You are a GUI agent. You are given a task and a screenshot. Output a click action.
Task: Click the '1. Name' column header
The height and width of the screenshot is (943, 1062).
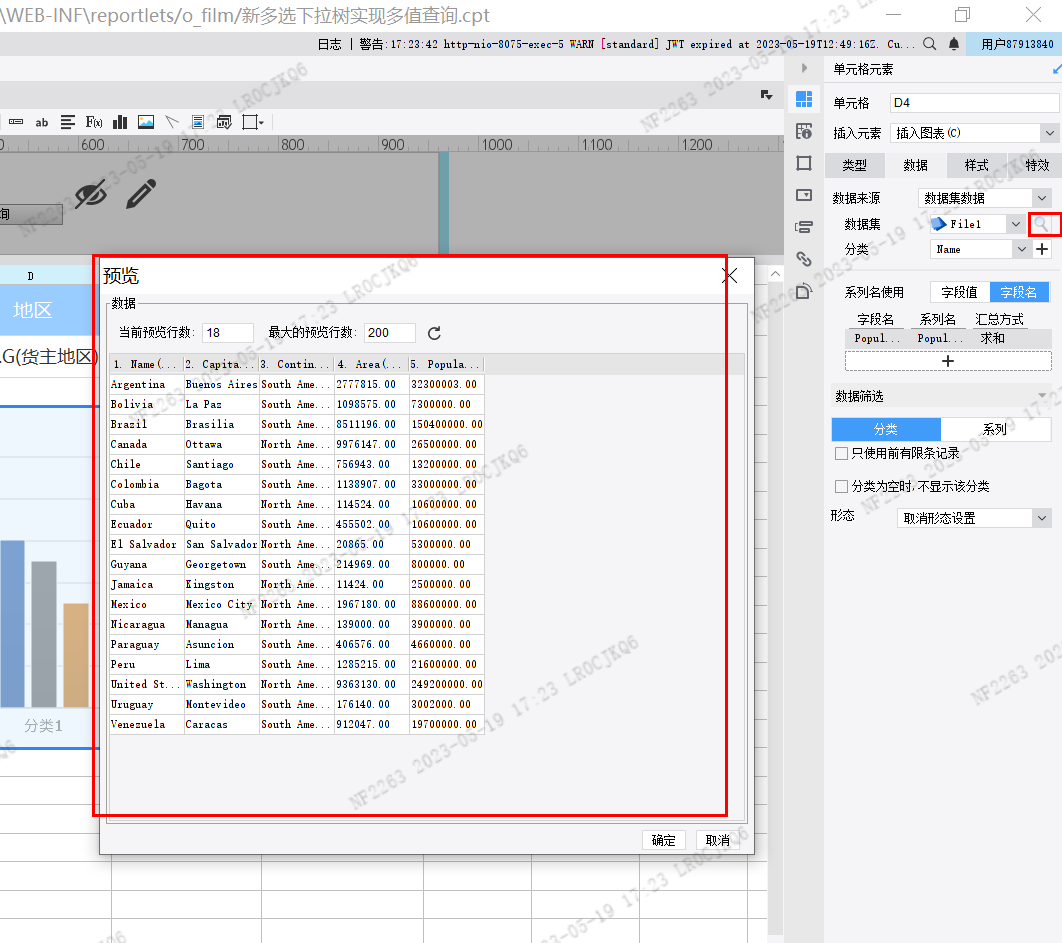146,364
